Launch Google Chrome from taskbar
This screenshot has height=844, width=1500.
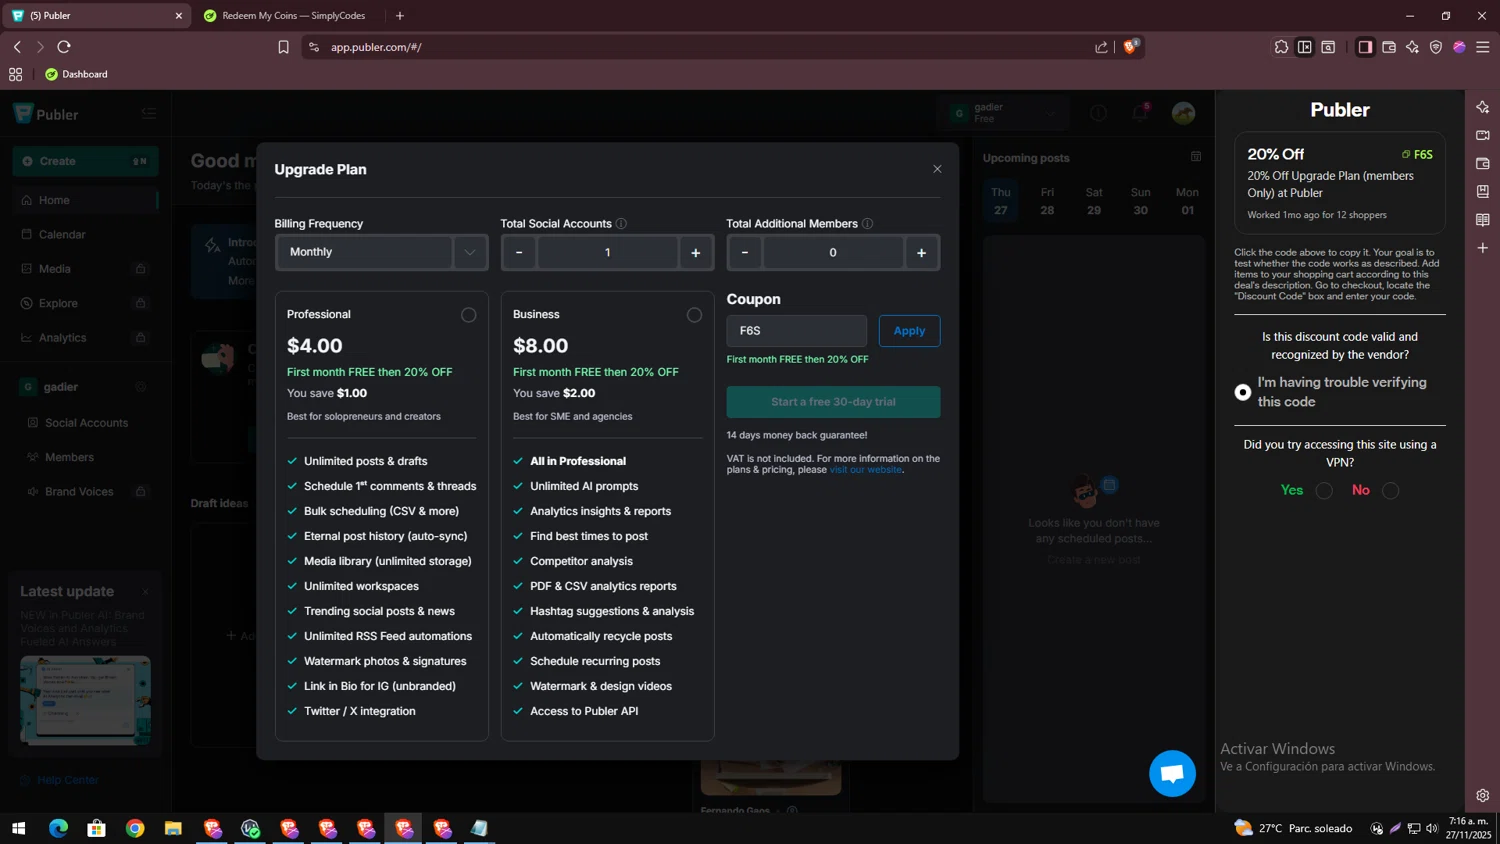point(135,828)
